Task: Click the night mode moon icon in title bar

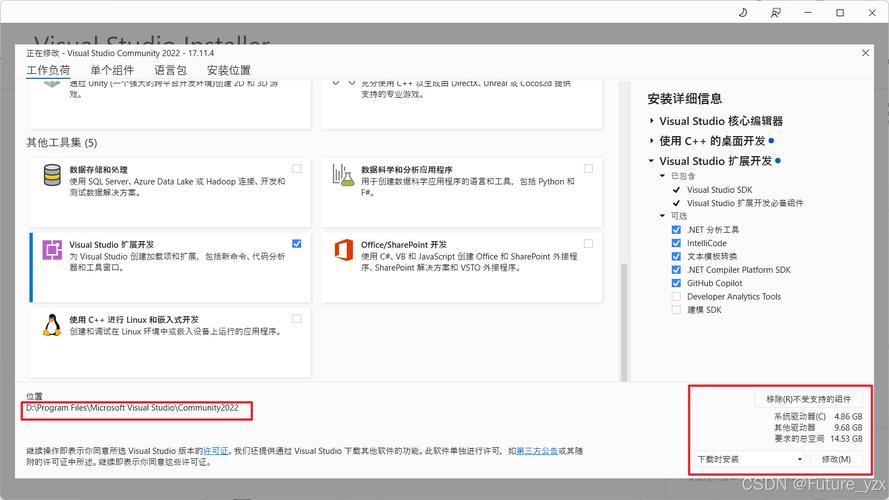Action: [743, 12]
